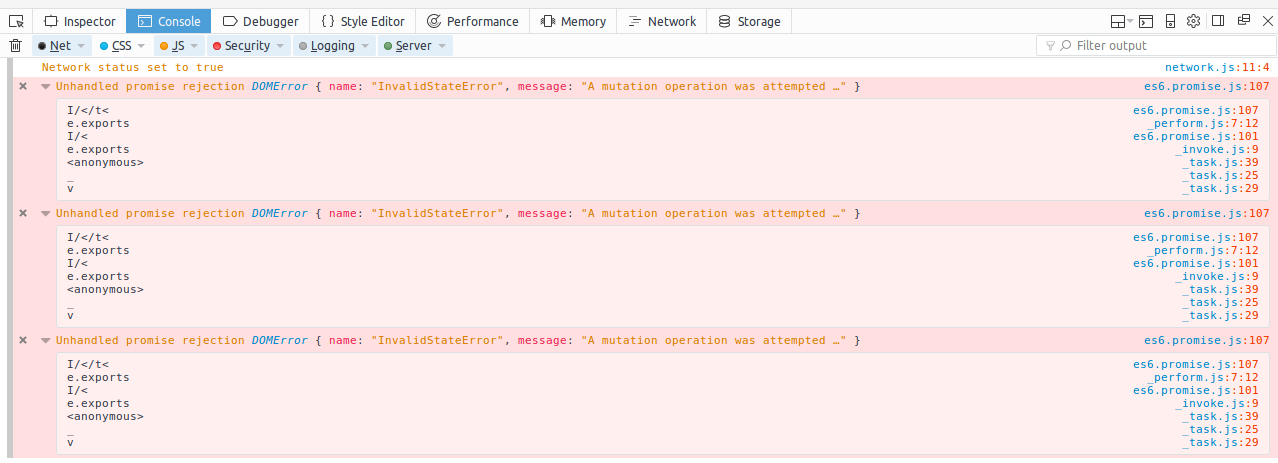The height and width of the screenshot is (463, 1278).
Task: Open _invoke.js:9 in second stack trace
Action: click(x=1217, y=277)
